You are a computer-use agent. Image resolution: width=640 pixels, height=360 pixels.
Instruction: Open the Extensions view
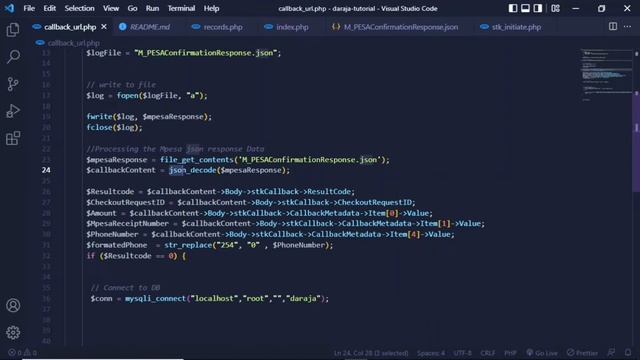pos(13,138)
